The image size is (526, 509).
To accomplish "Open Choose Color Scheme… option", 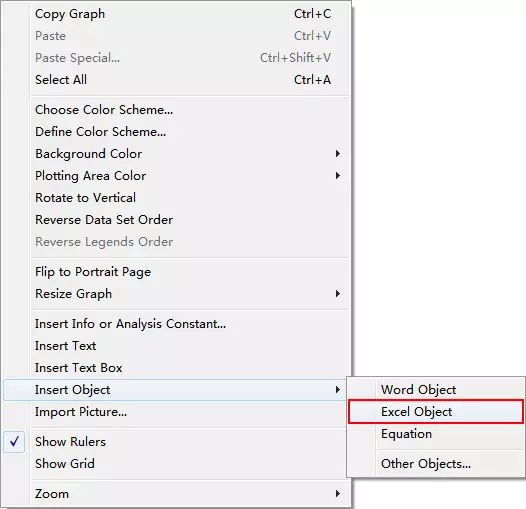I will (175, 110).
